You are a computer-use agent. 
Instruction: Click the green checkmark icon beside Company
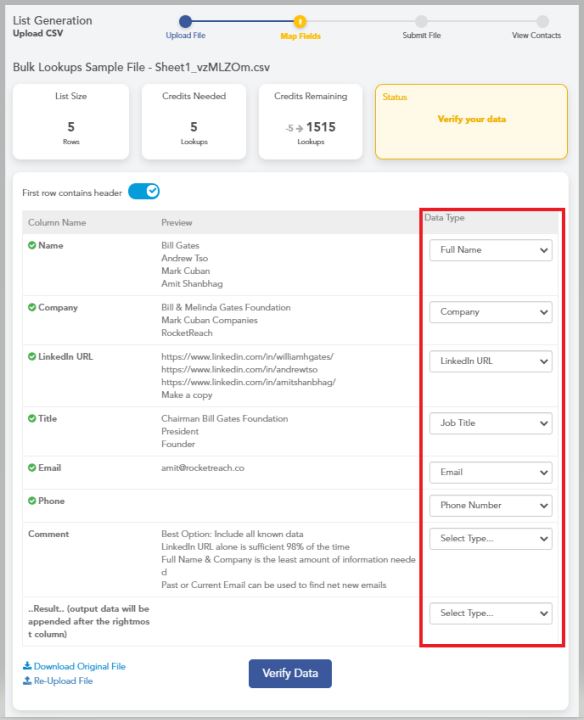pos(32,307)
